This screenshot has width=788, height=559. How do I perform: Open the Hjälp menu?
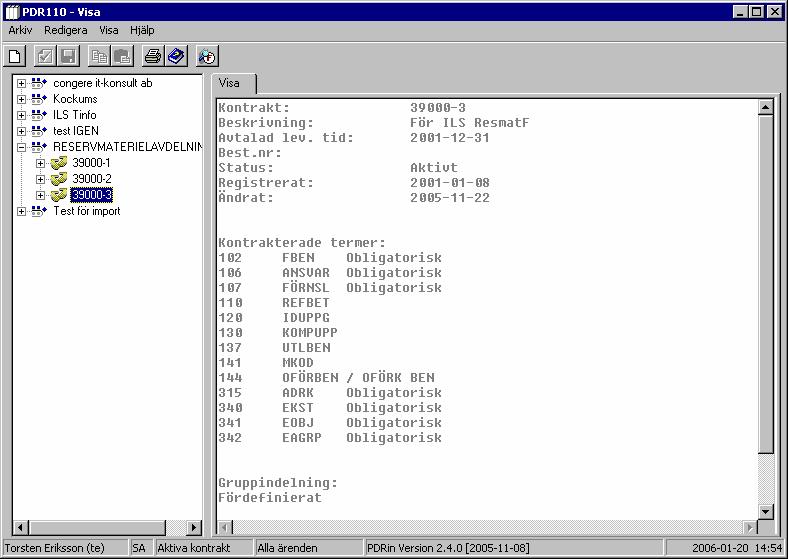tap(142, 30)
